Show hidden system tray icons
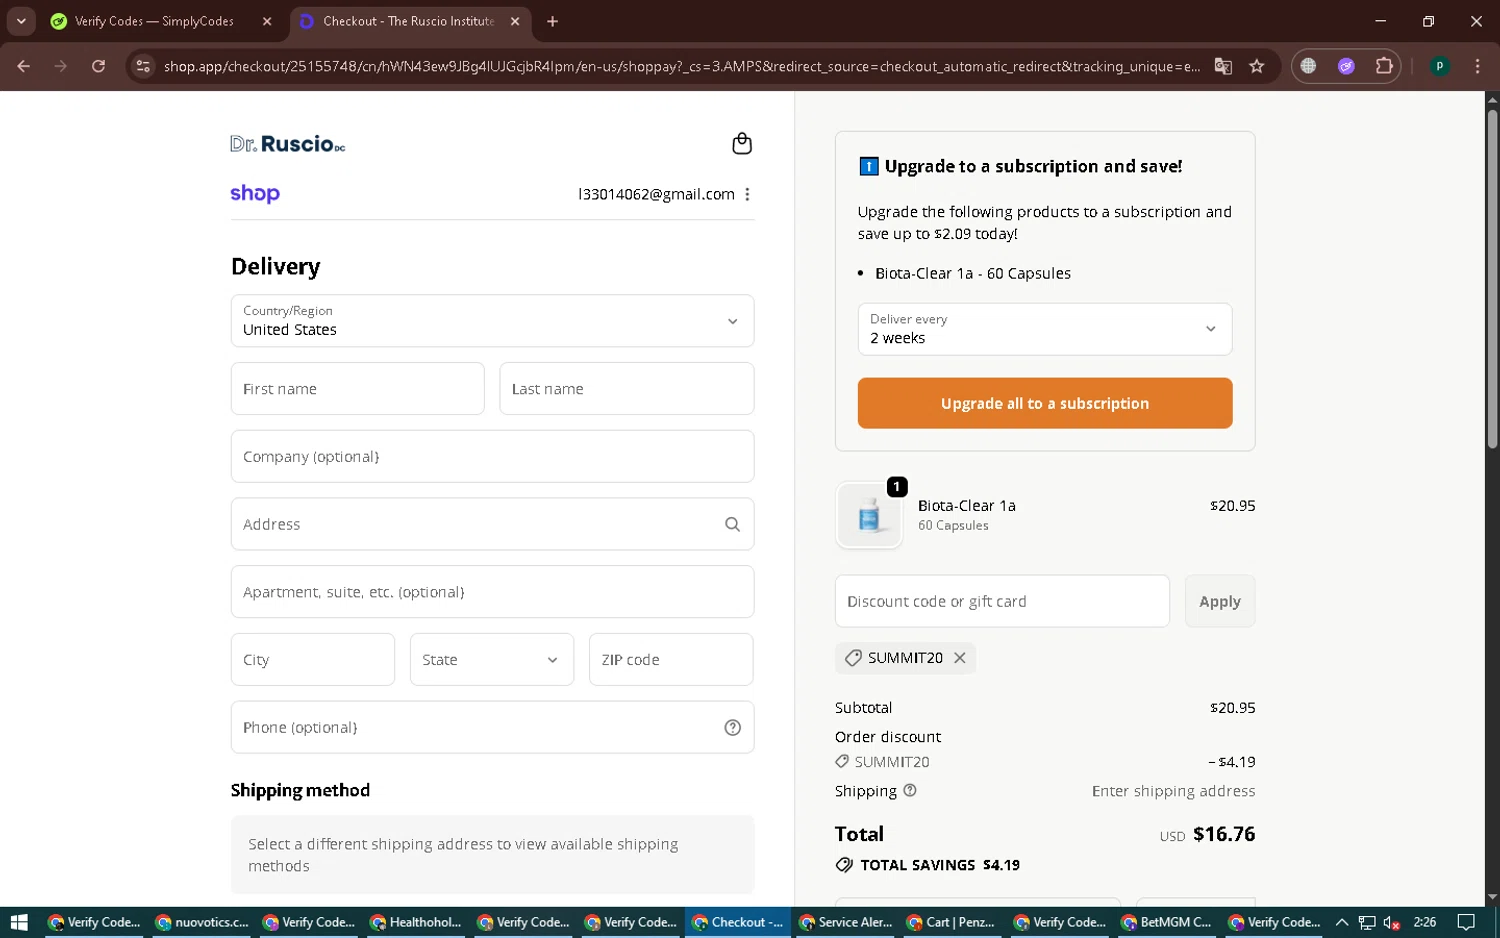 (x=1342, y=922)
